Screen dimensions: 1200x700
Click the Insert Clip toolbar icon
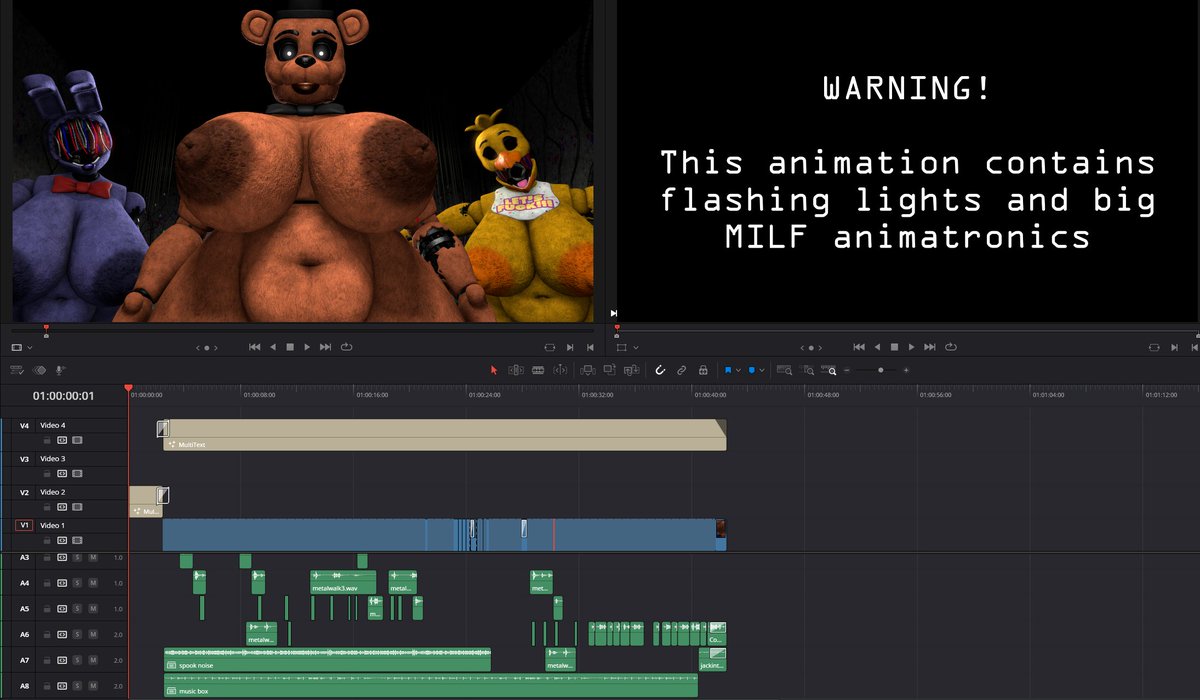[x=587, y=370]
